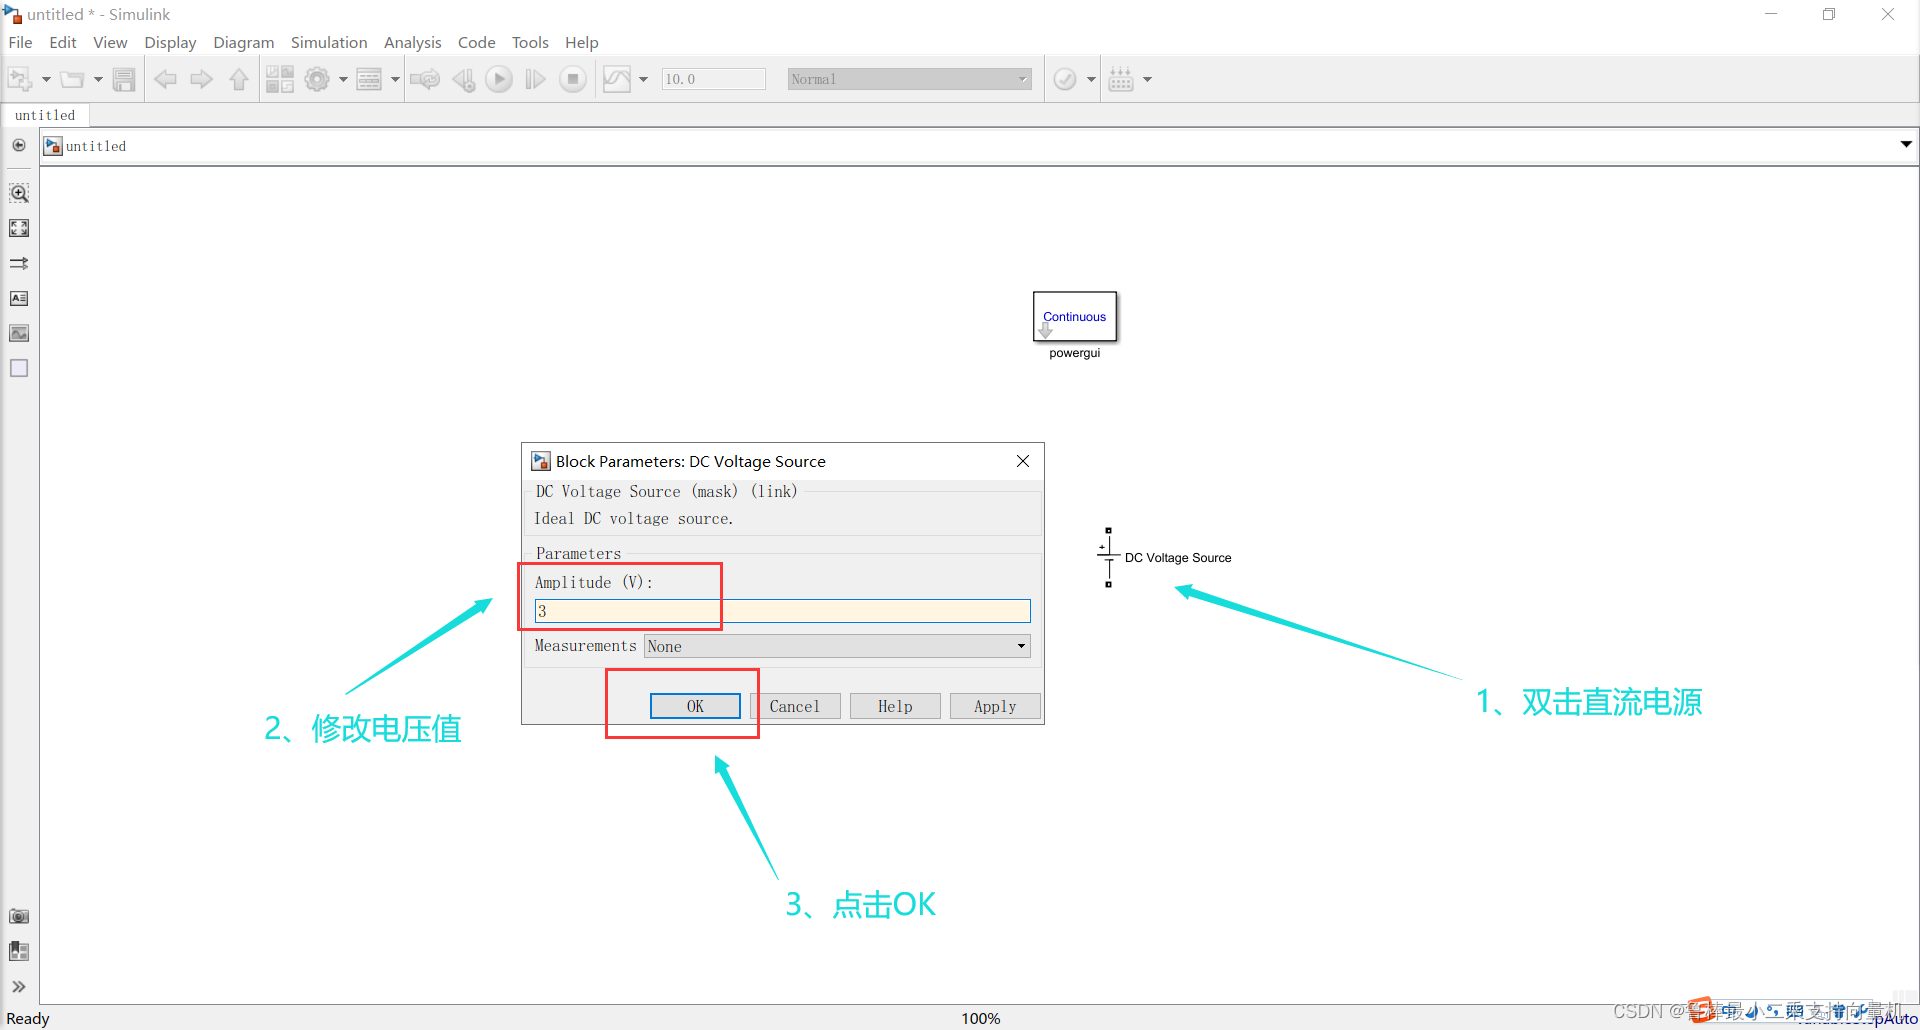Viewport: 1920px width, 1030px height.
Task: Open the Code menu
Action: tap(476, 42)
